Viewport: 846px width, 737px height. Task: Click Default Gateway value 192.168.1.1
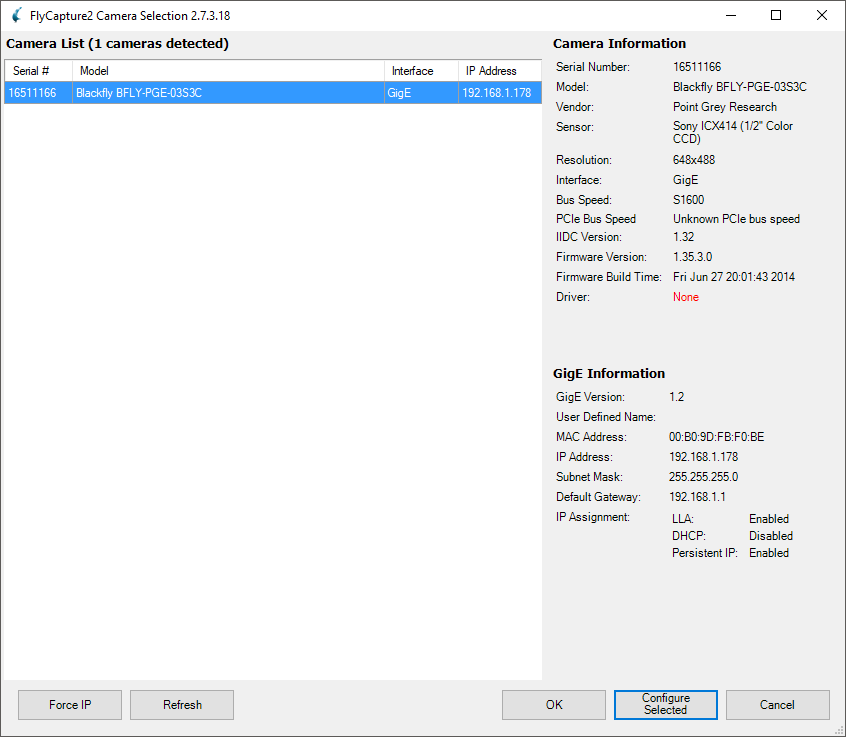697,497
